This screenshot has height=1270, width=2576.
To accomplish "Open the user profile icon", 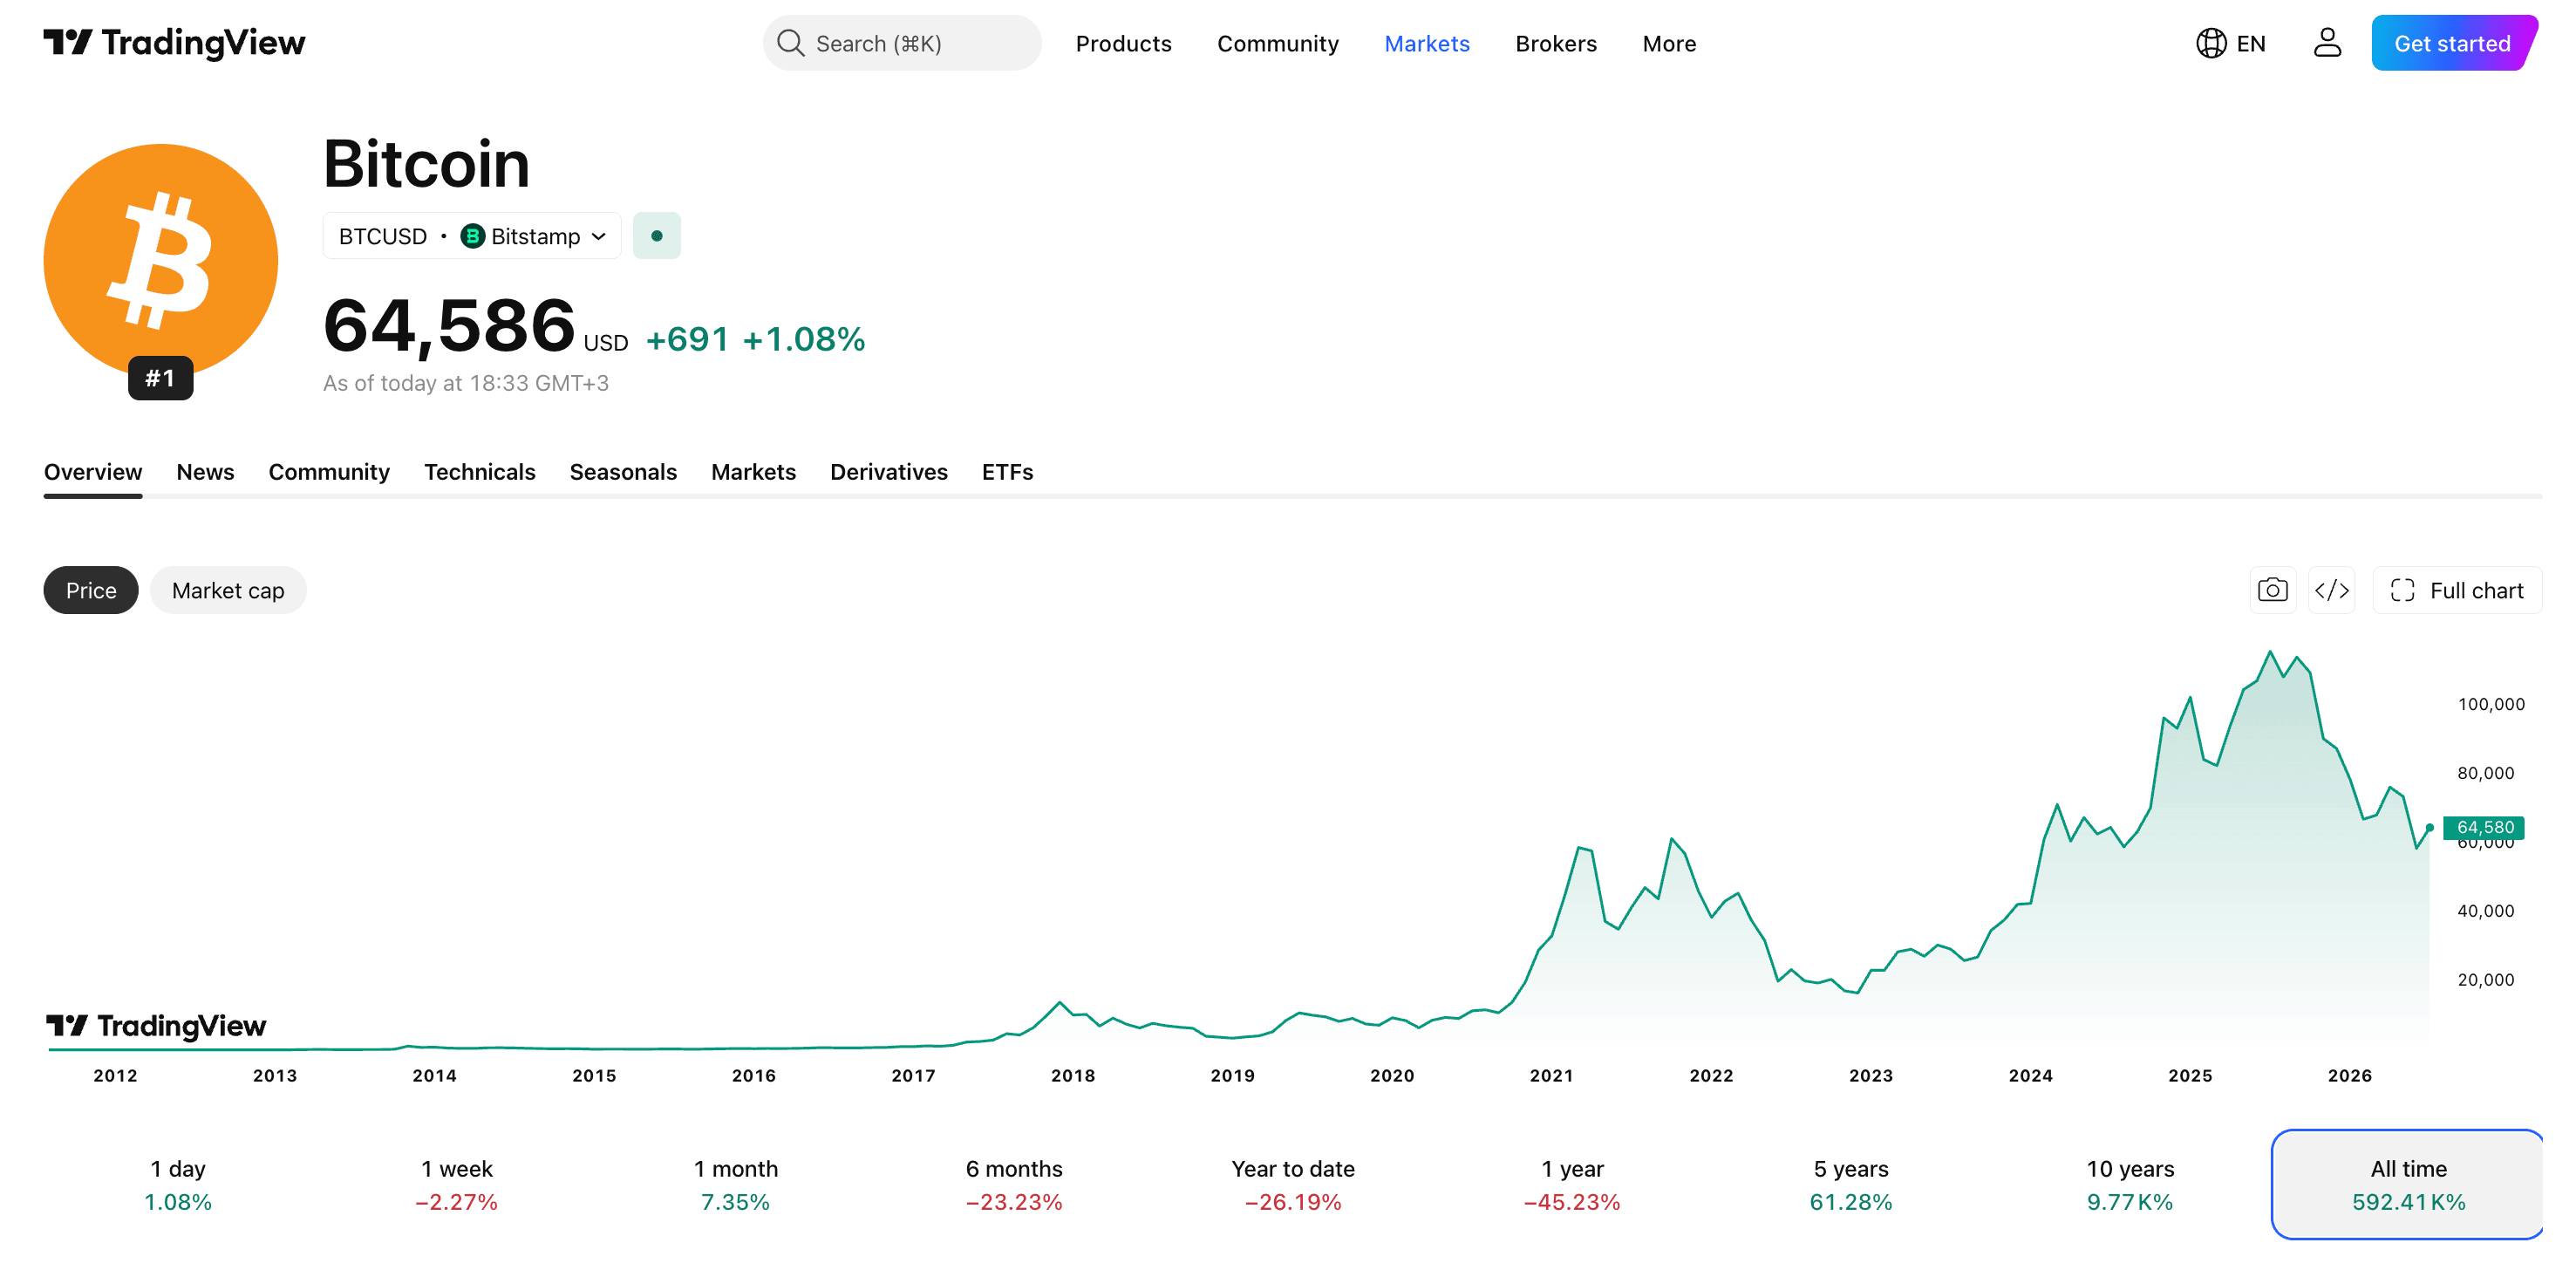I will (x=2327, y=43).
